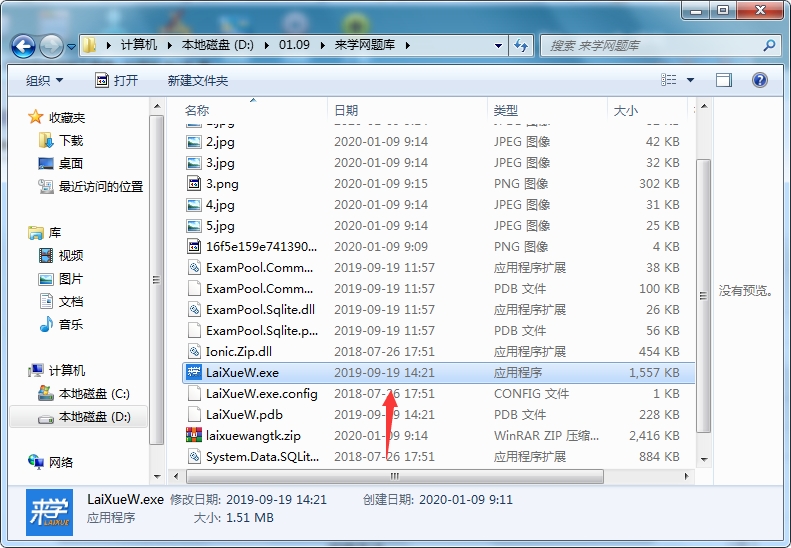
Task: Click 新建文件夹 in the toolbar
Action: (198, 80)
